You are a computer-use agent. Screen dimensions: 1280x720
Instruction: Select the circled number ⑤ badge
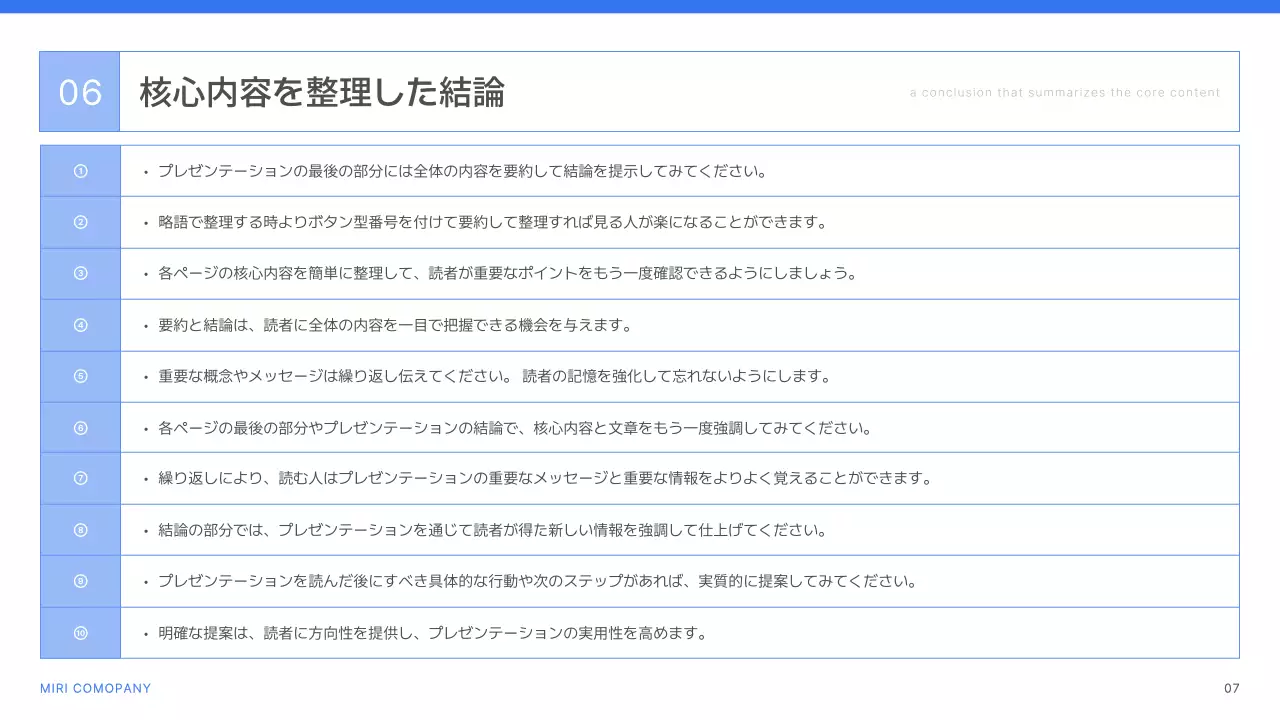pos(79,376)
